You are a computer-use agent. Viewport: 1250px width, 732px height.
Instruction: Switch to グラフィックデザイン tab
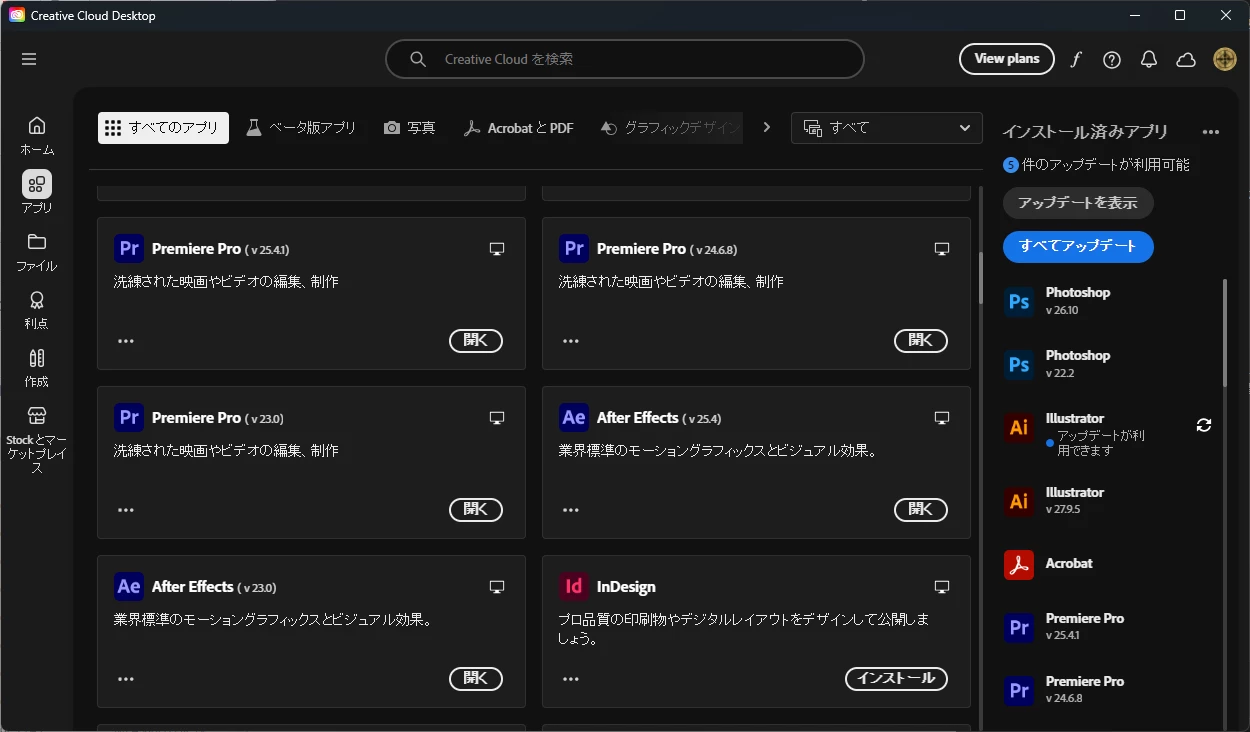[x=670, y=128]
